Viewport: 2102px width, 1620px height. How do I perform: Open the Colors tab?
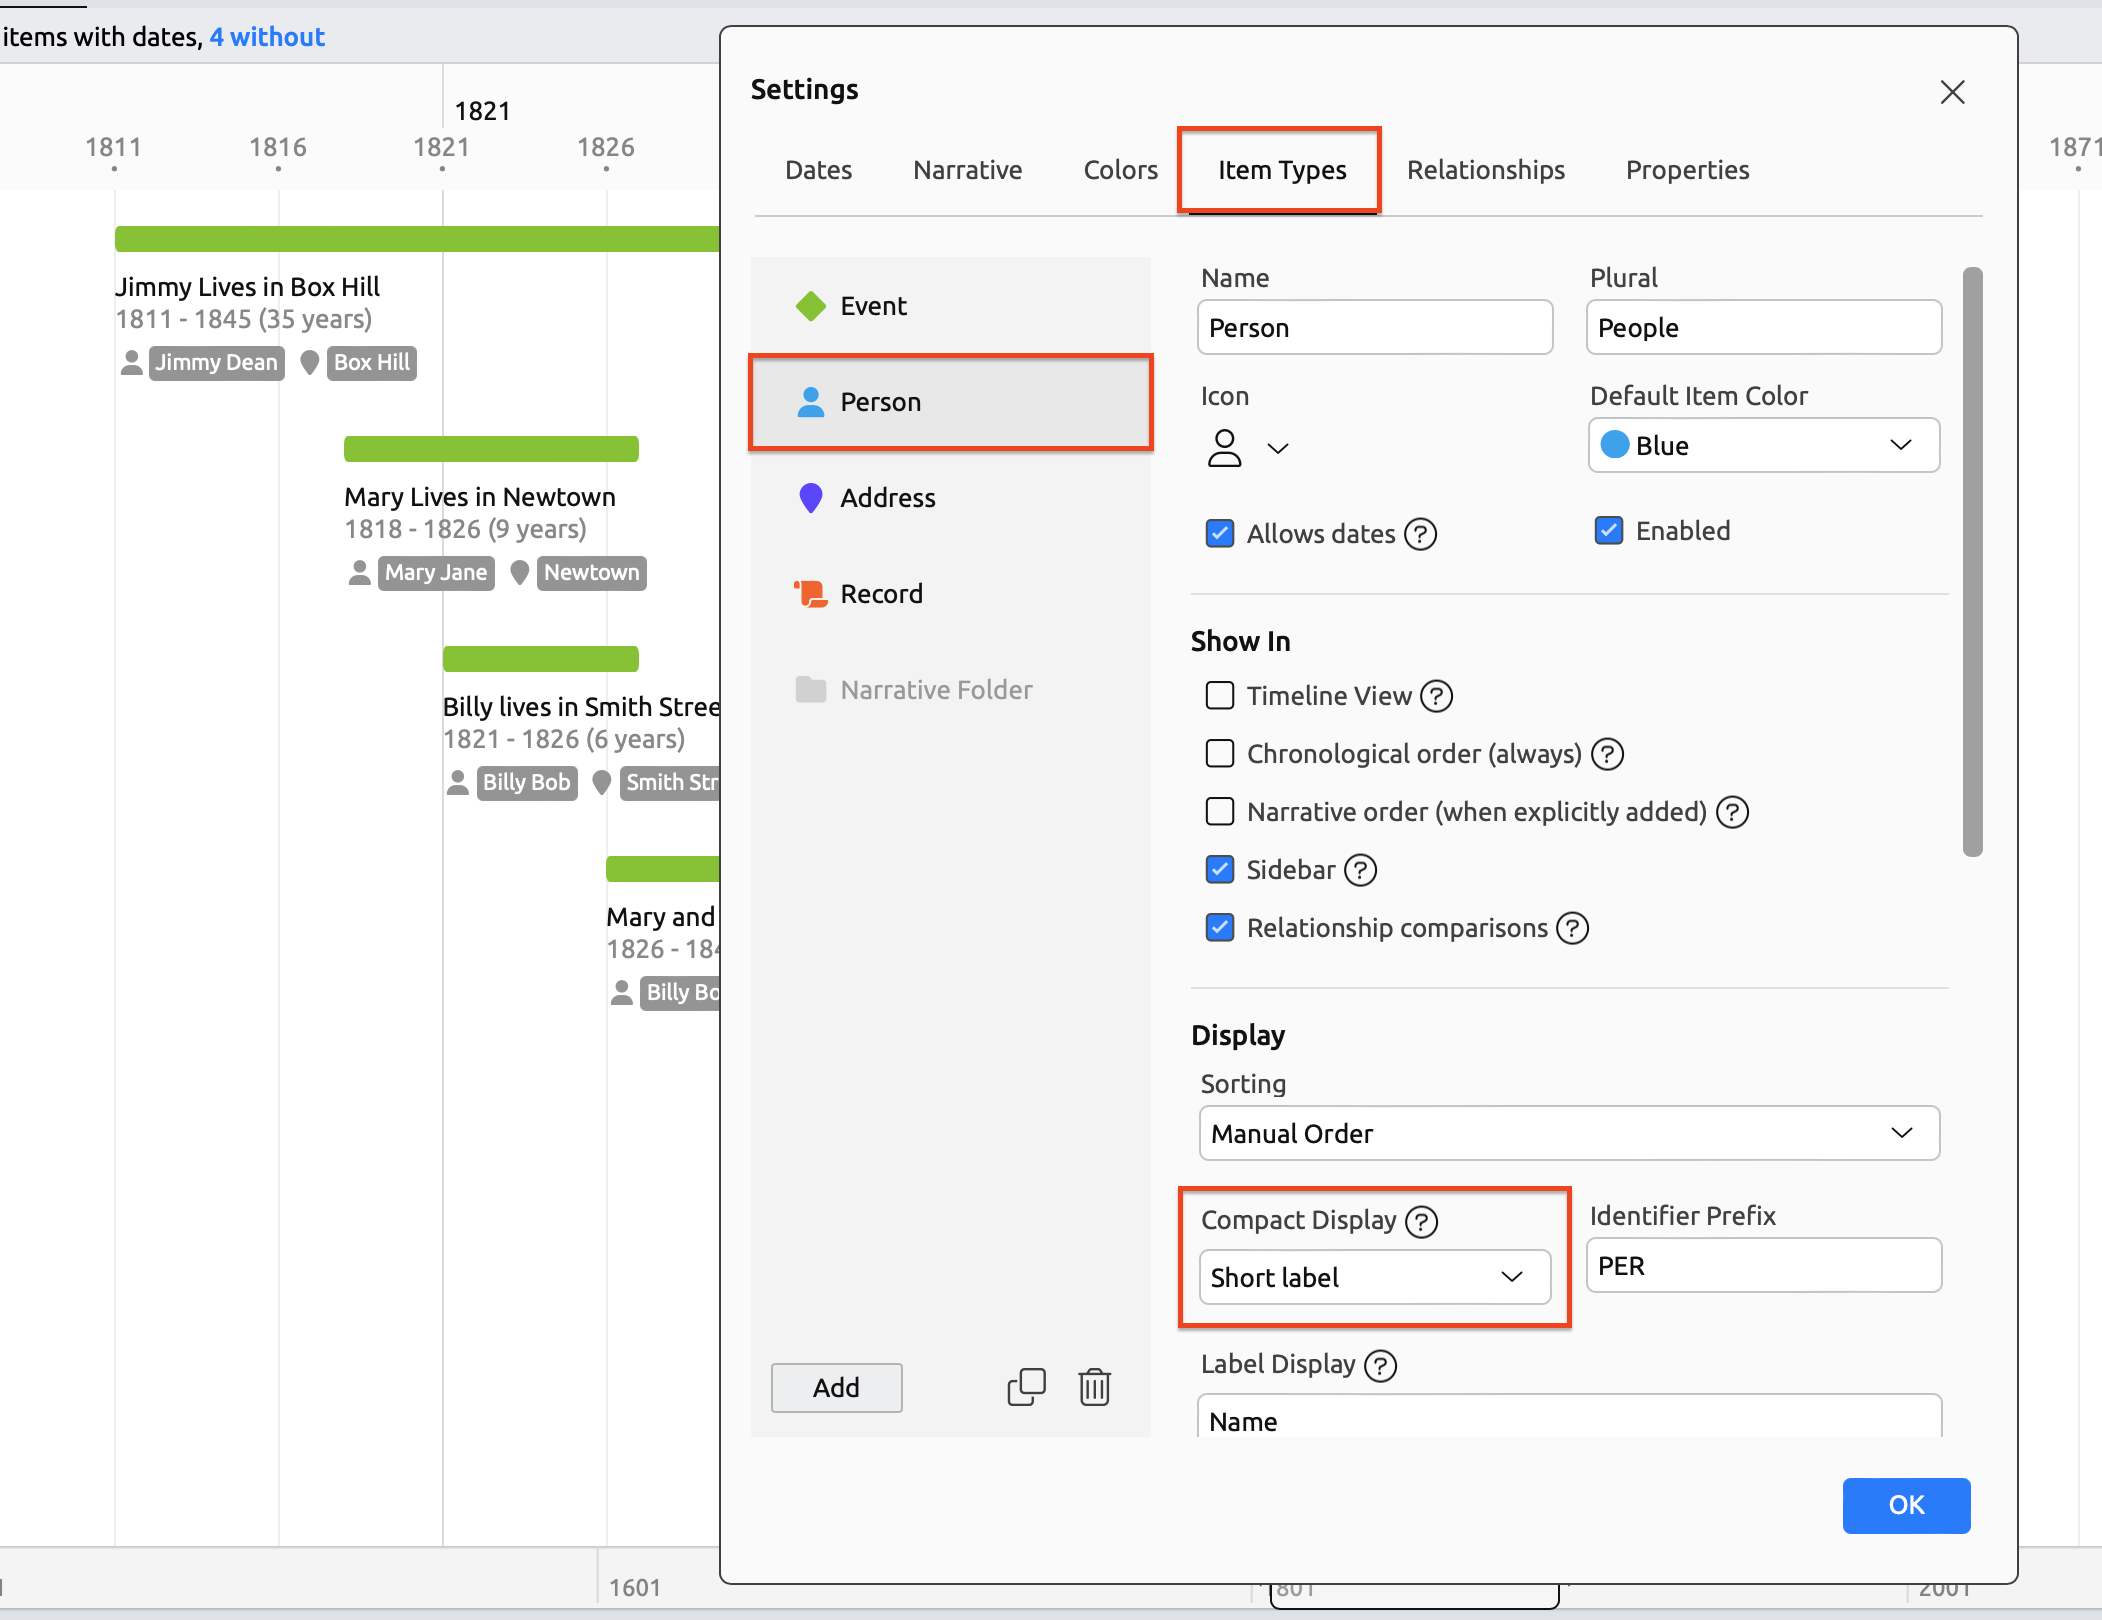(x=1120, y=170)
